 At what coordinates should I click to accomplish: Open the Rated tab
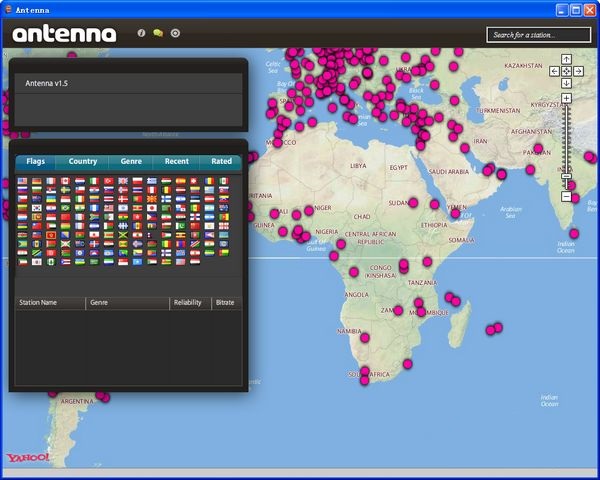(221, 161)
